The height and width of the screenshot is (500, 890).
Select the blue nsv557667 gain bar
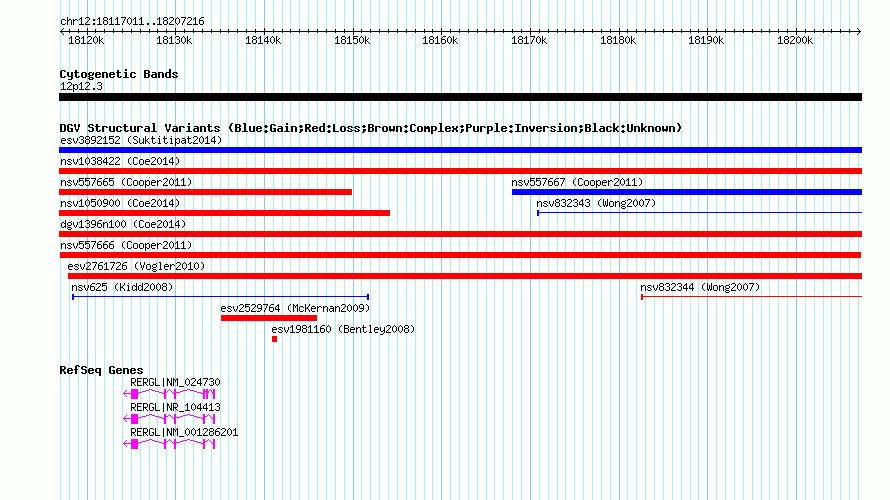coord(687,192)
